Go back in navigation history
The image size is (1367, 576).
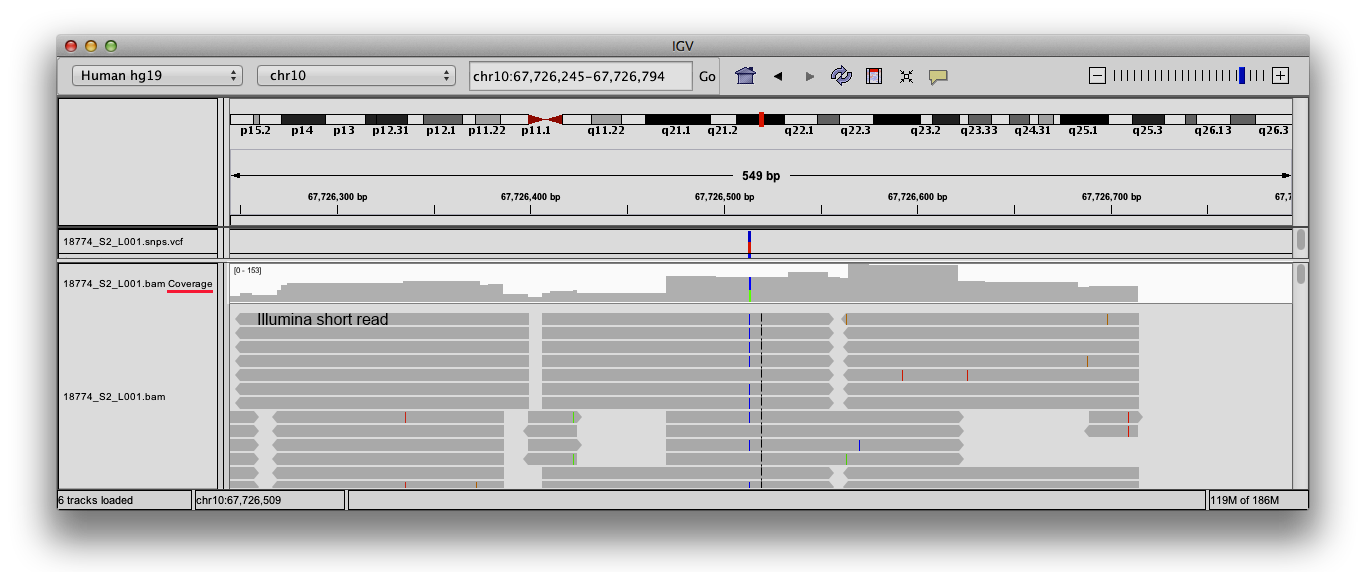(x=777, y=75)
